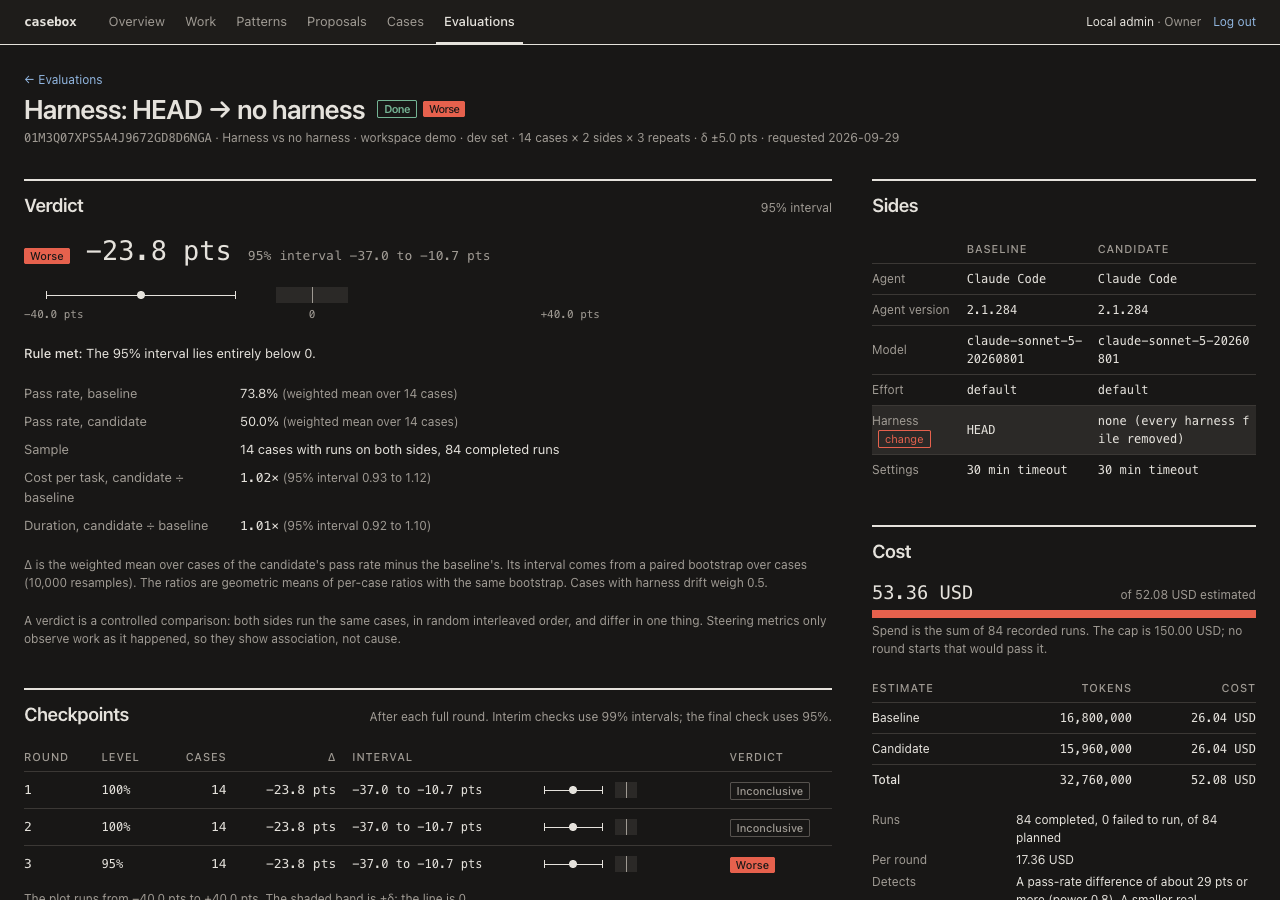This screenshot has width=1280, height=900.
Task: Click the 1.01× duration ratio value
Action: (259, 526)
